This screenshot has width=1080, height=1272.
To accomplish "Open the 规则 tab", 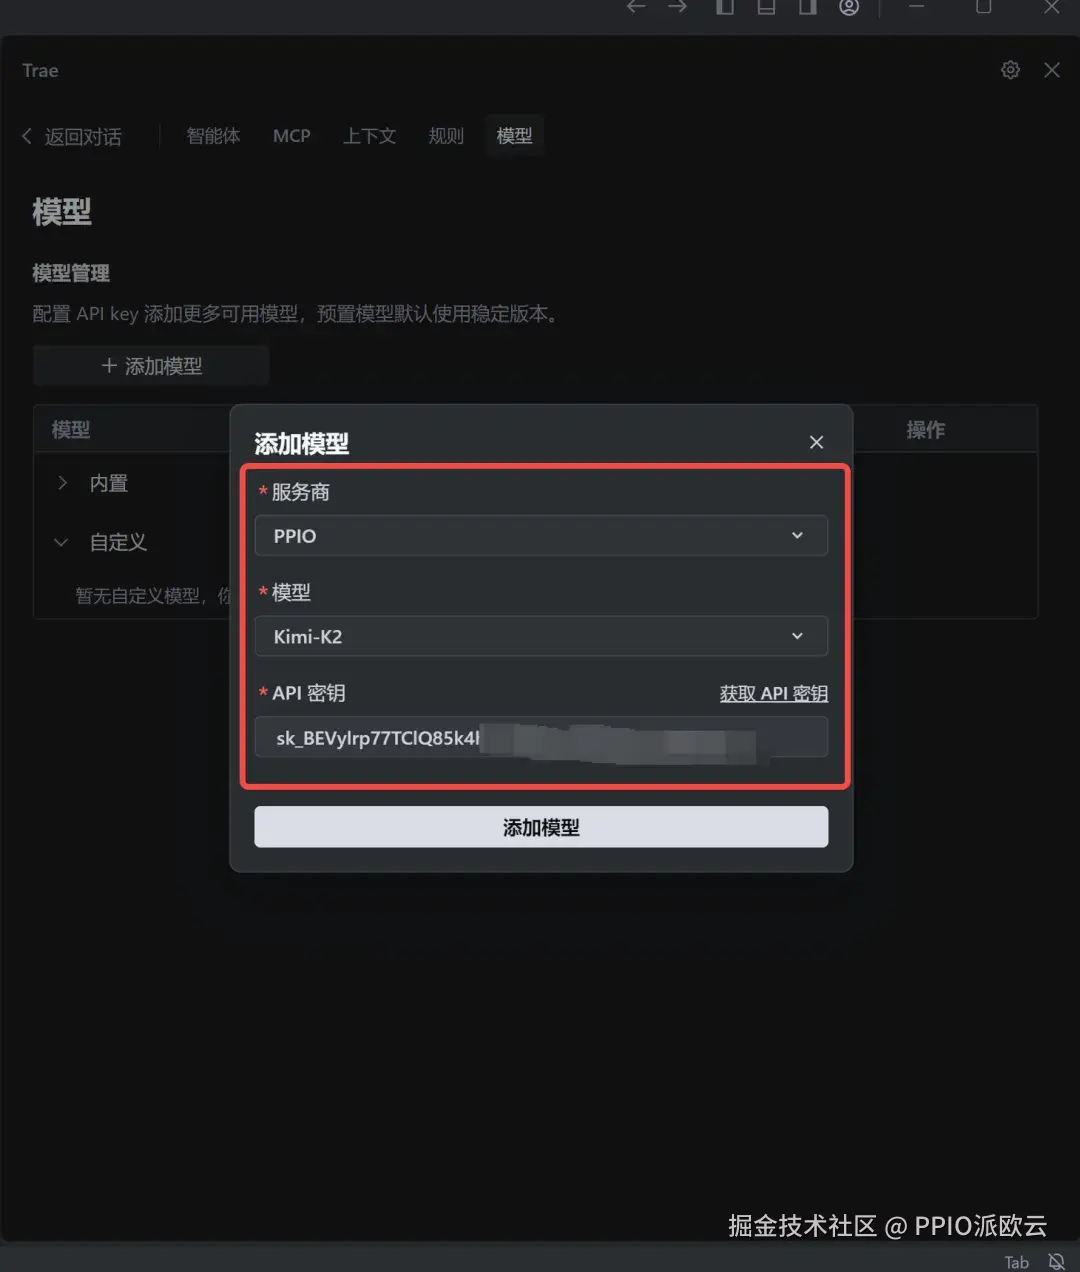I will pos(446,136).
